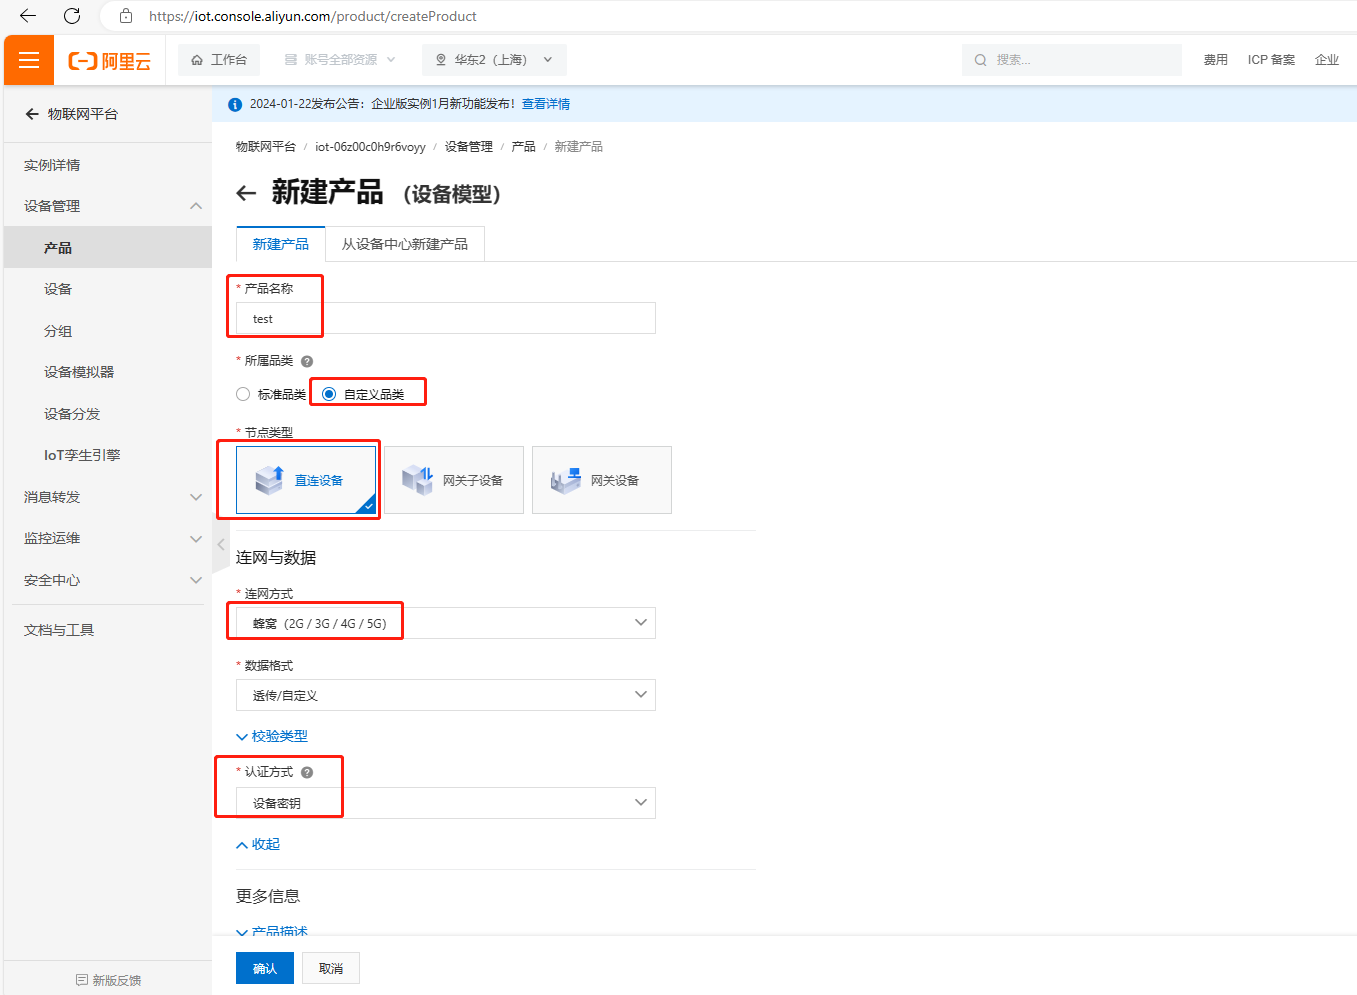The width and height of the screenshot is (1357, 995).
Task: Click the ICP 备案 header link
Action: point(1271,60)
